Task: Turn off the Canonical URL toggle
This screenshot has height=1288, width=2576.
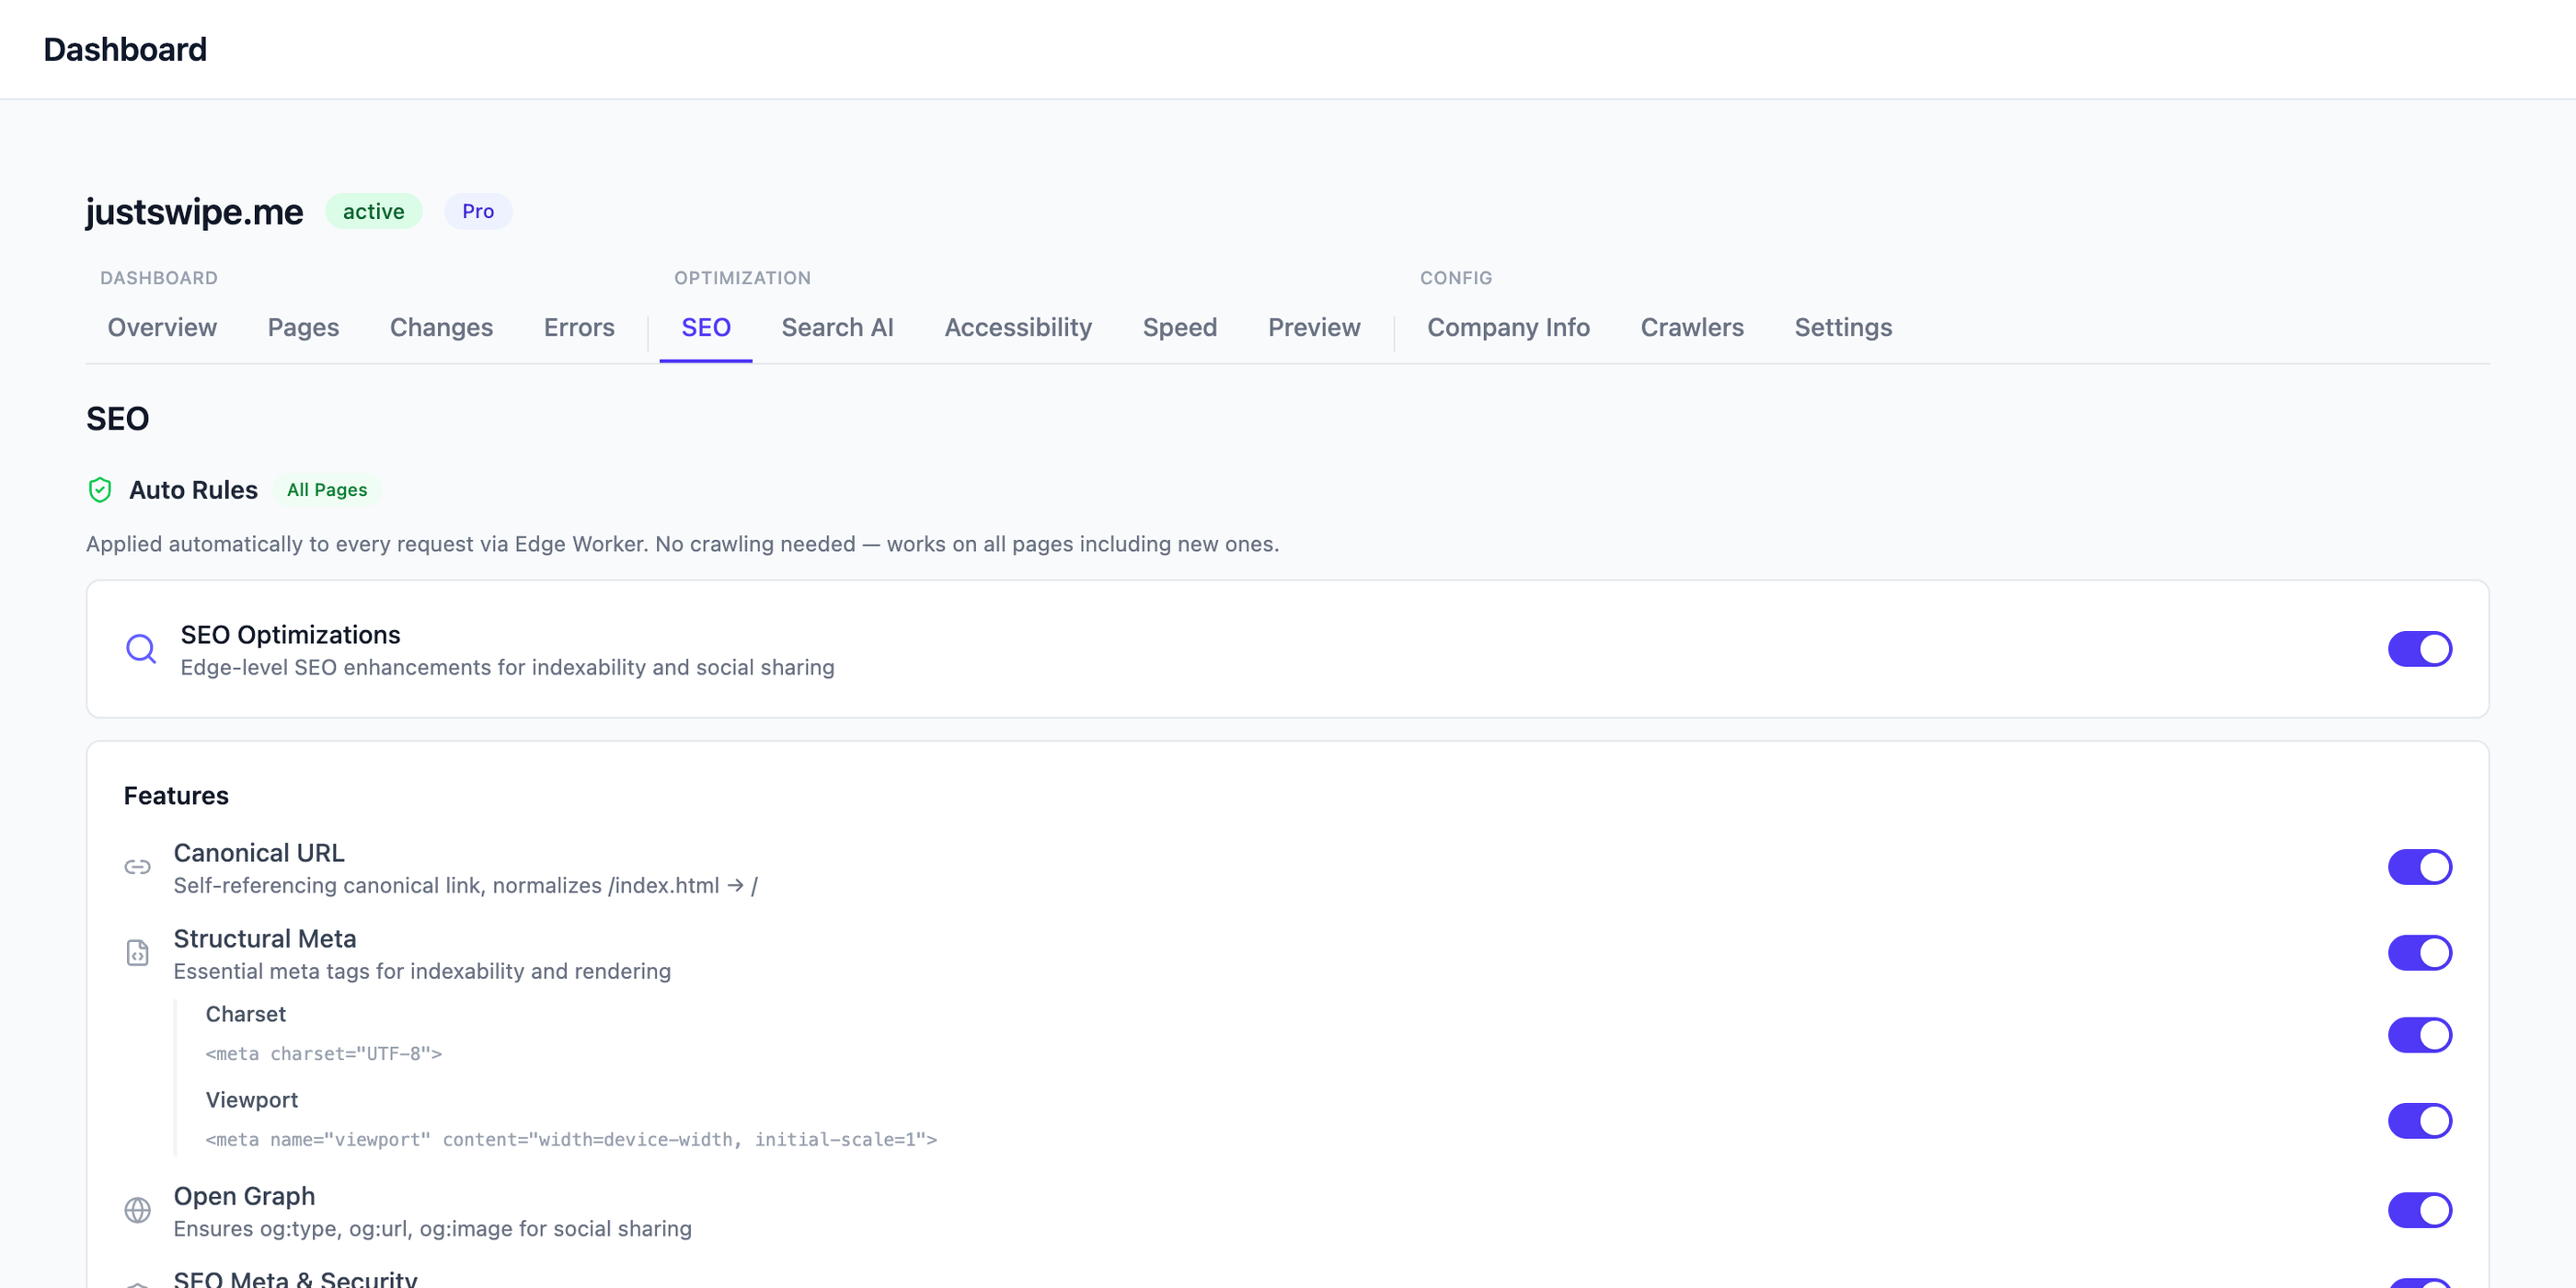Action: 2419,867
